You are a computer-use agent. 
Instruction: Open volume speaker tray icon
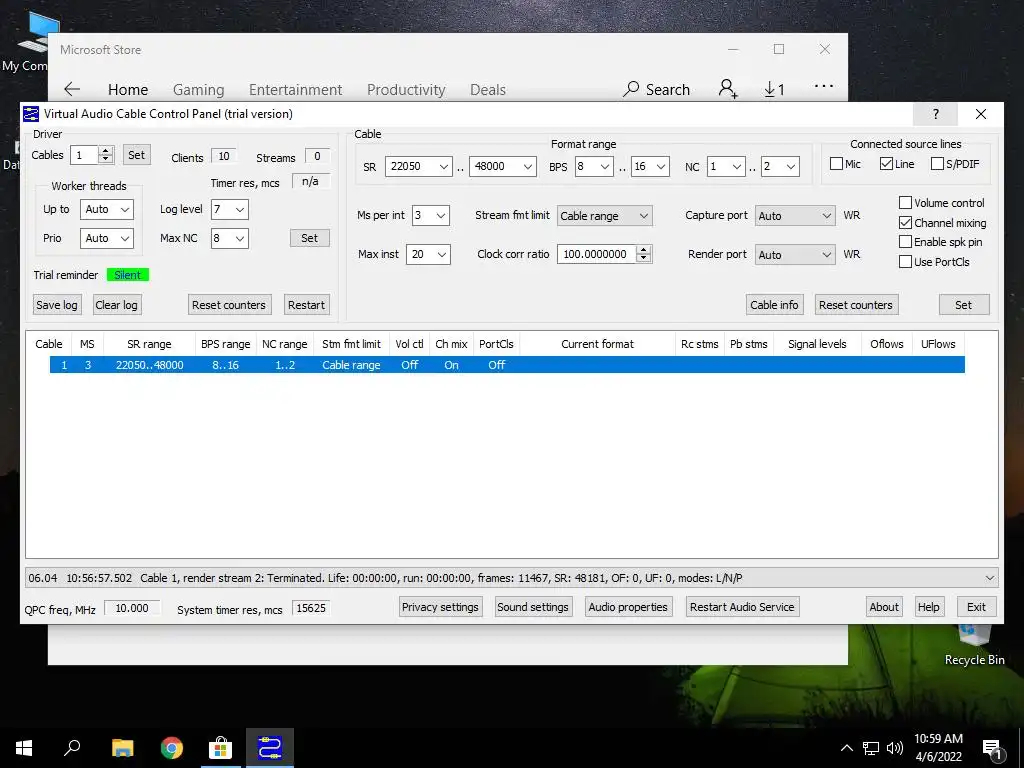pos(895,748)
